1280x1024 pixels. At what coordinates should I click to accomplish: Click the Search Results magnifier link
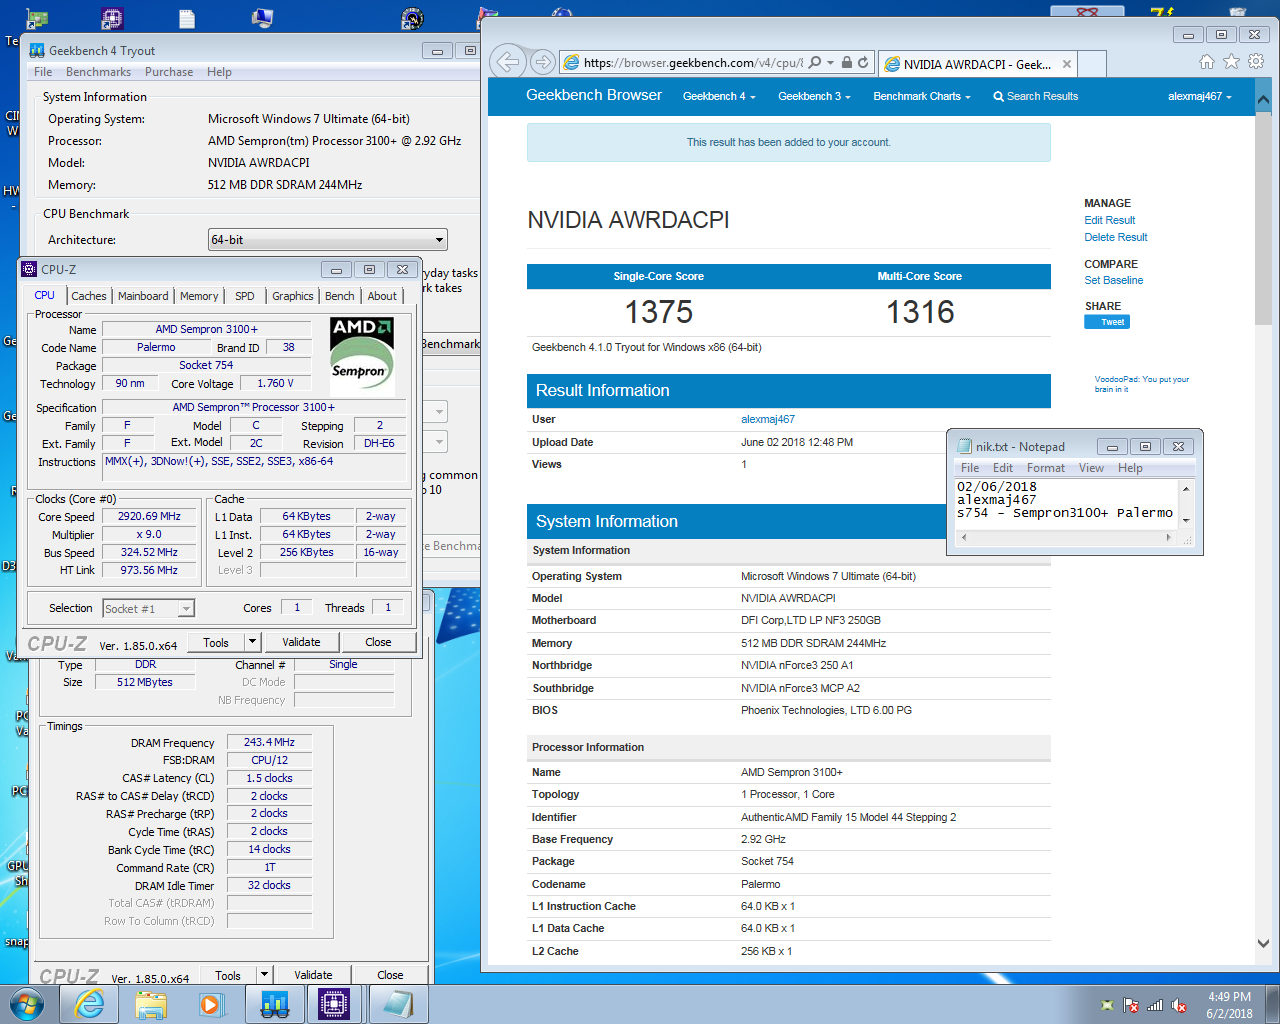[x=1035, y=96]
